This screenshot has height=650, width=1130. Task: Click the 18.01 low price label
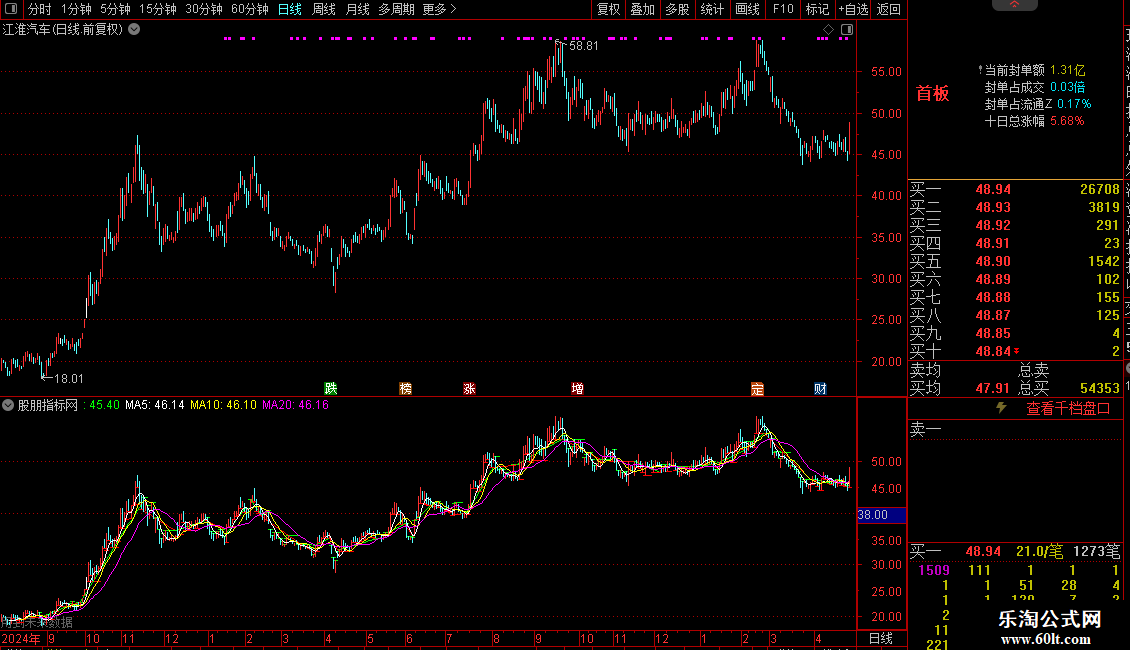click(68, 378)
